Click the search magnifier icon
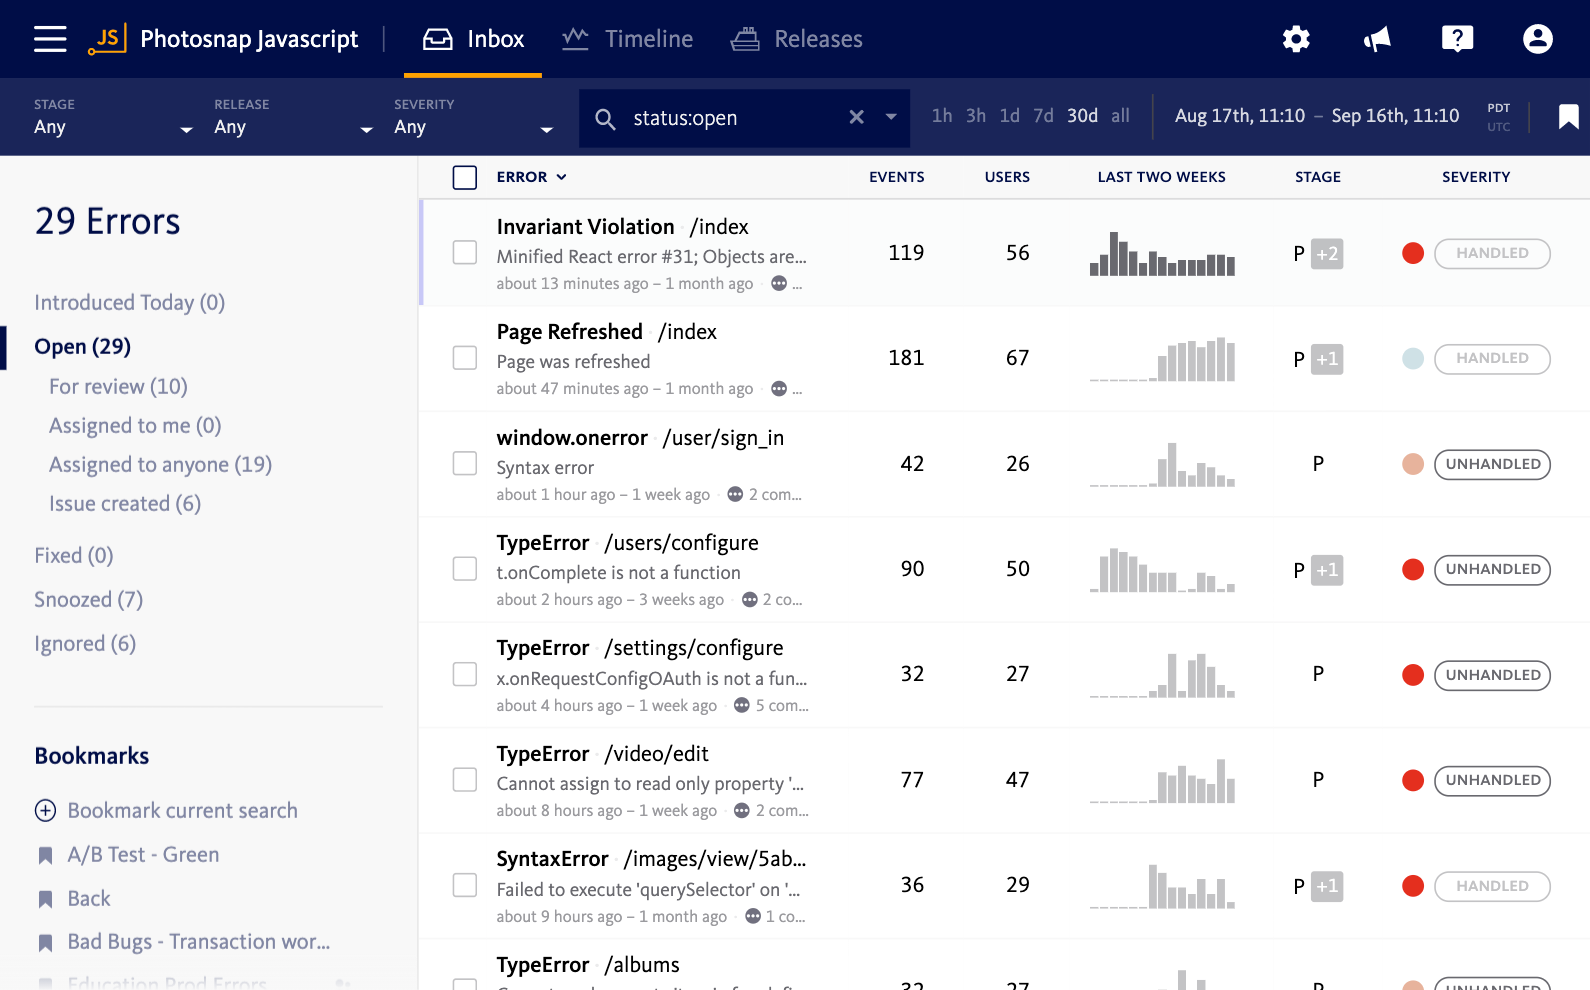This screenshot has width=1590, height=990. (x=605, y=119)
